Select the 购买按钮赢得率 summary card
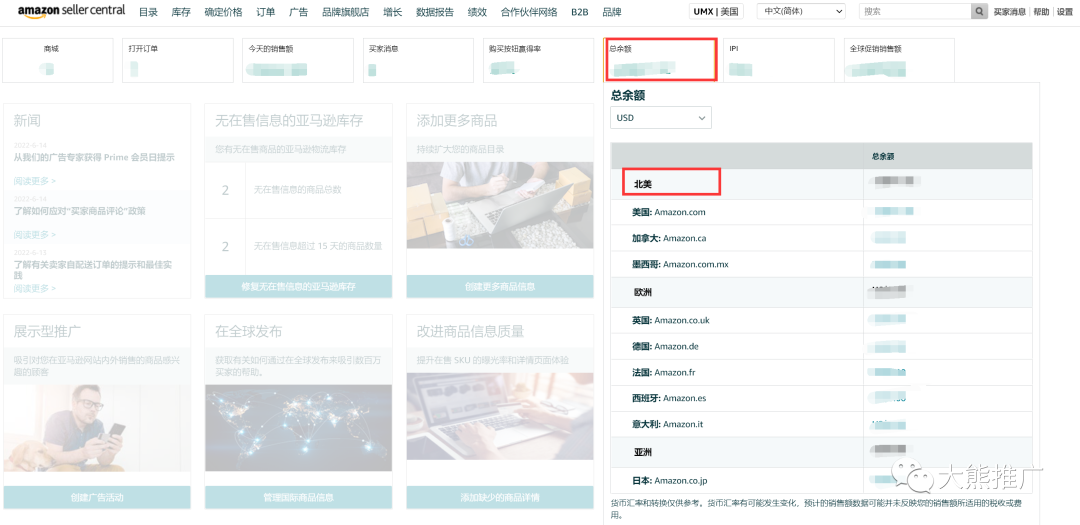The image size is (1080, 525). pyautogui.click(x=539, y=60)
